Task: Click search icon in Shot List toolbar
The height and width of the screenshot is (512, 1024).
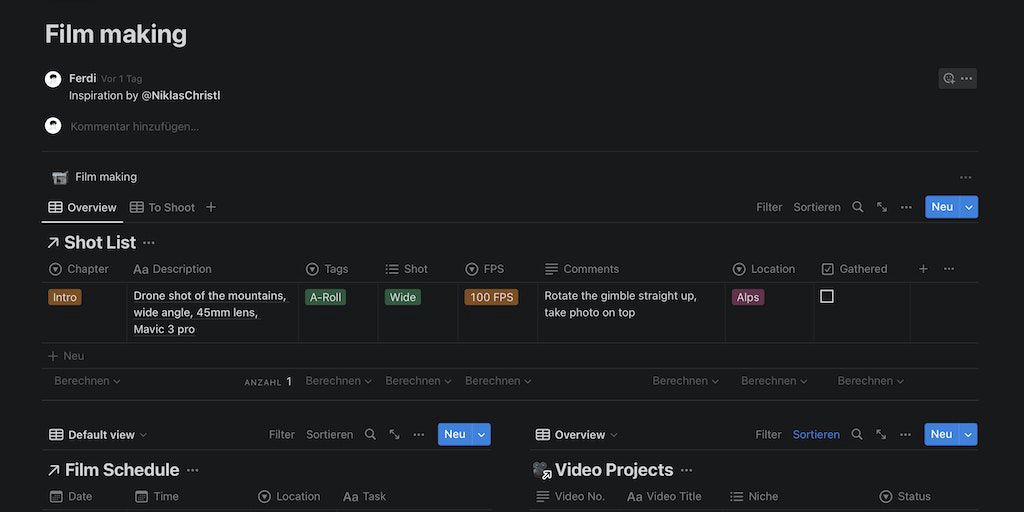Action: coord(857,207)
